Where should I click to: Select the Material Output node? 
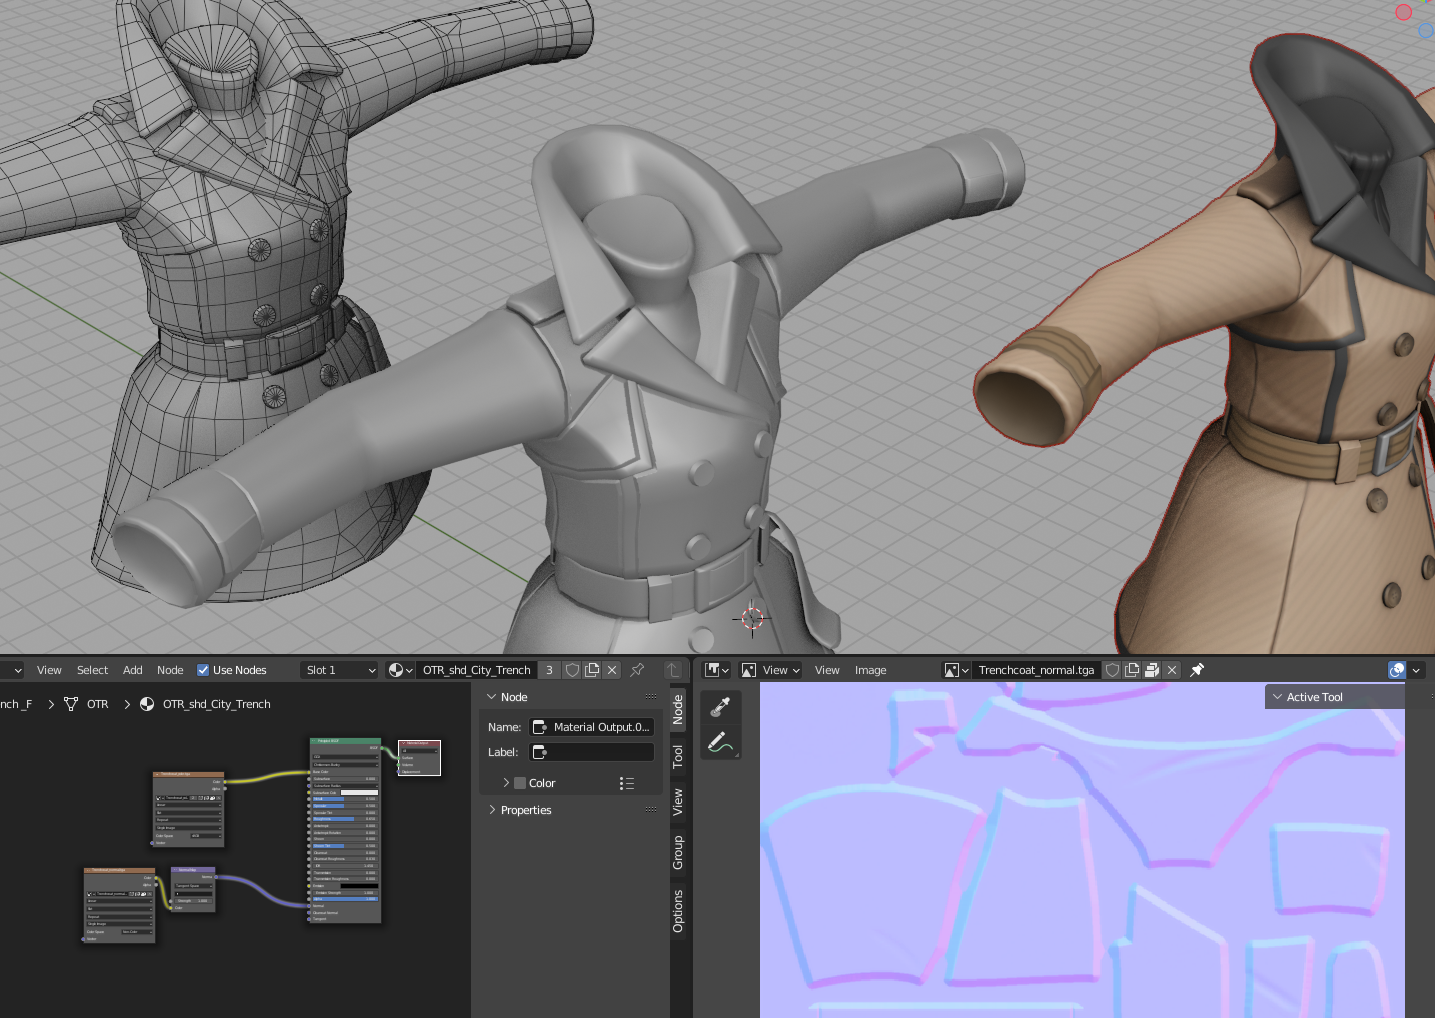(419, 758)
